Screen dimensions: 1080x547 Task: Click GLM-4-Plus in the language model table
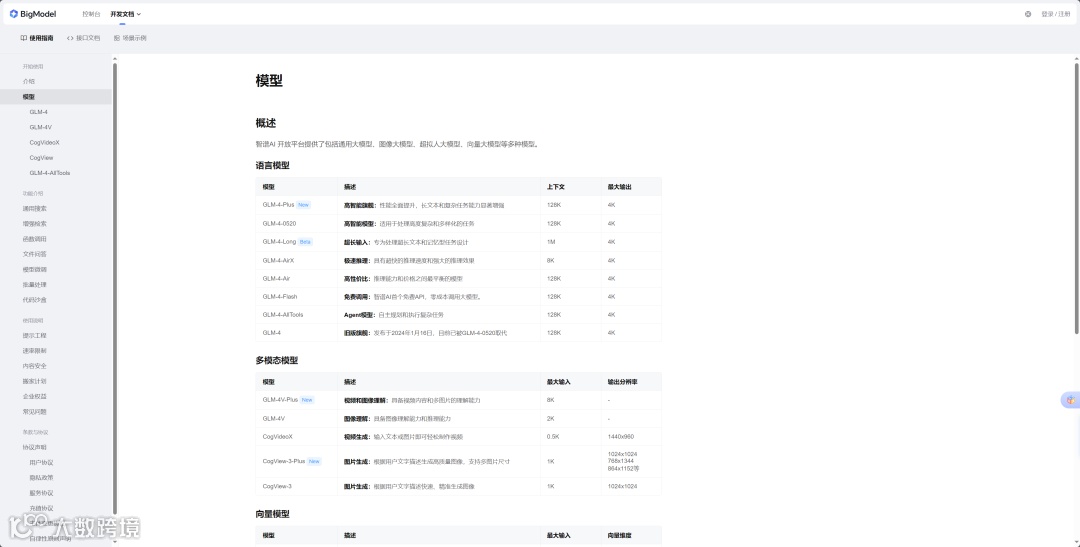point(278,205)
